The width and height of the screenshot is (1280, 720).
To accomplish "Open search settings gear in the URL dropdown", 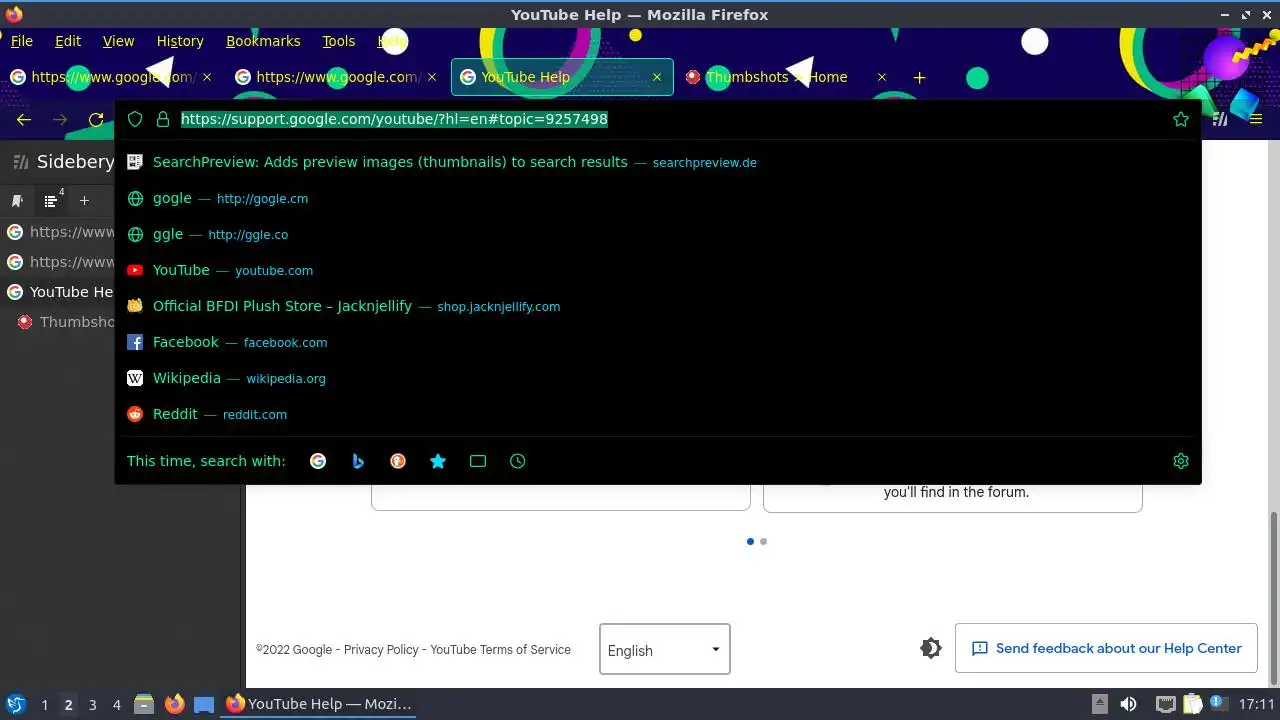I will coord(1181,461).
